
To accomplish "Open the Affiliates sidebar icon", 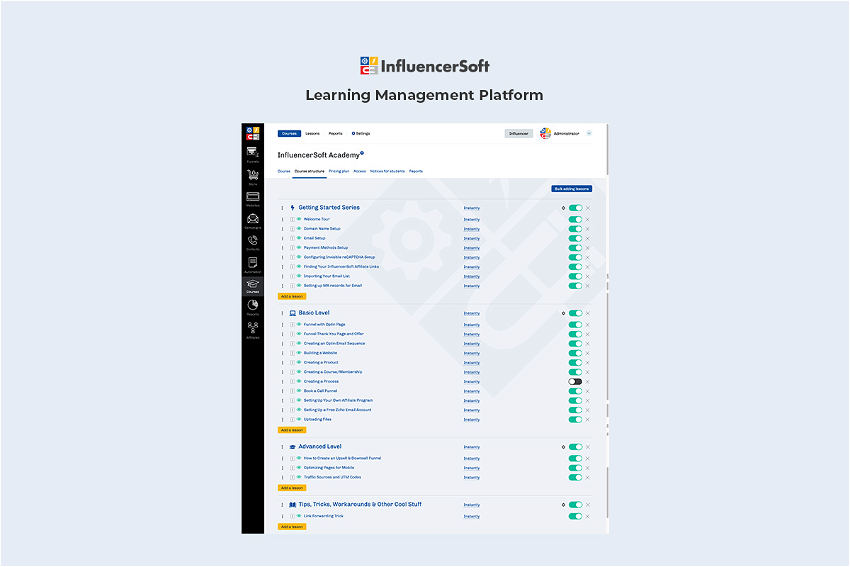I will (252, 329).
